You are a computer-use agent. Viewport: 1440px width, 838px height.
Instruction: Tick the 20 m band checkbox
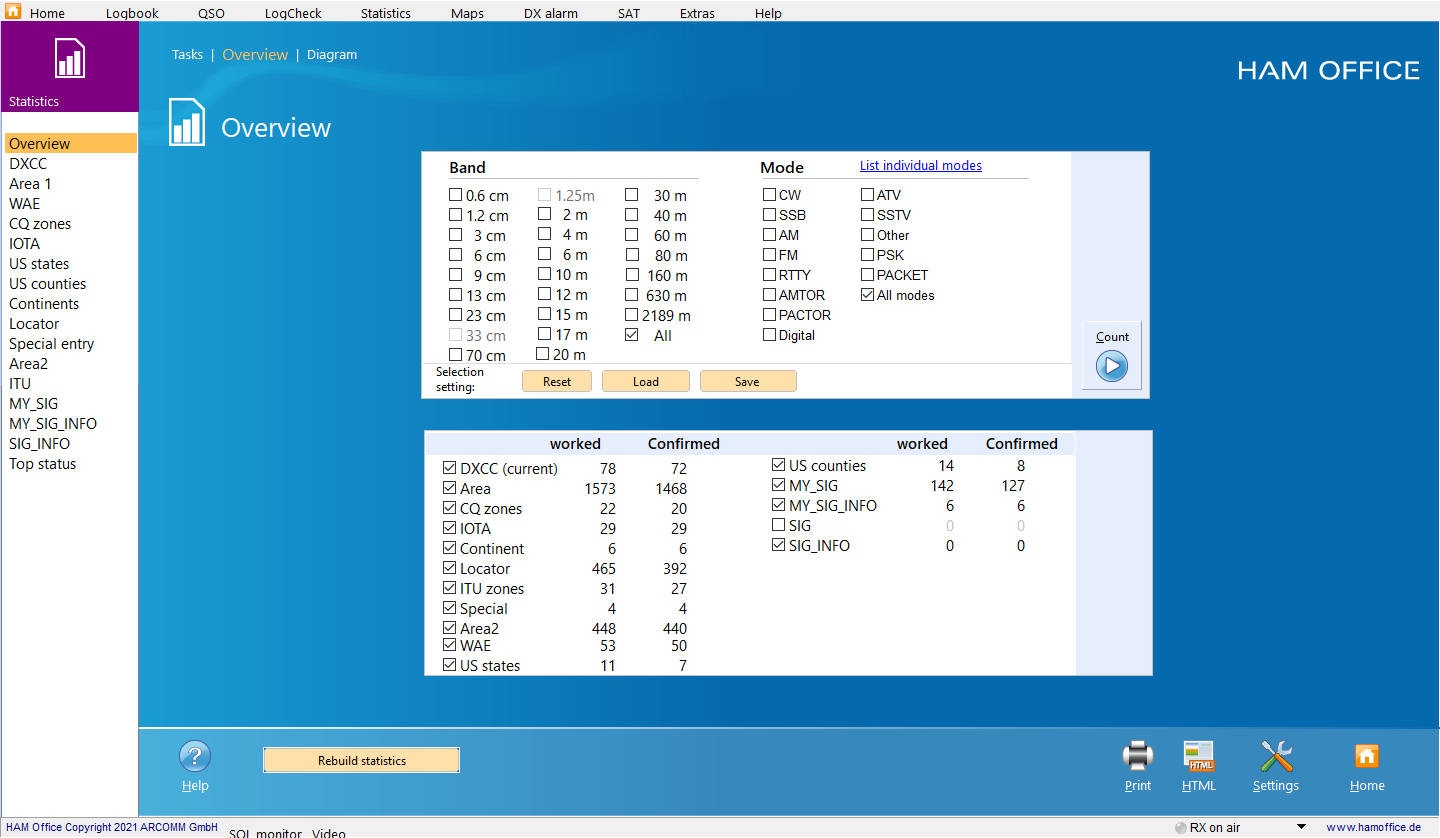click(x=543, y=354)
